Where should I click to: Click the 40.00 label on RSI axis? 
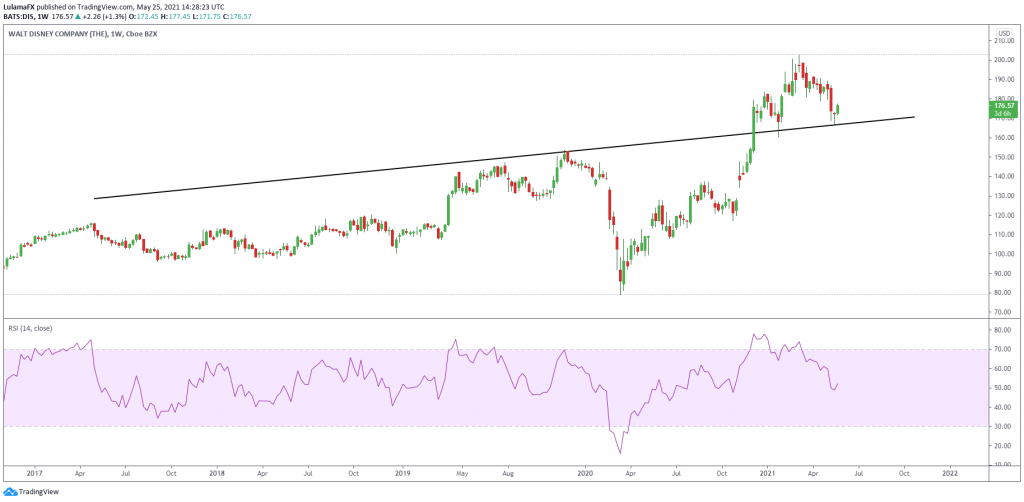[x=1004, y=407]
